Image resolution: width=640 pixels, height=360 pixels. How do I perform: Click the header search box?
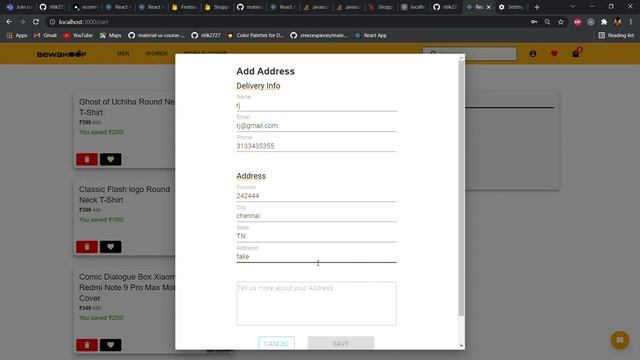[x=469, y=53]
